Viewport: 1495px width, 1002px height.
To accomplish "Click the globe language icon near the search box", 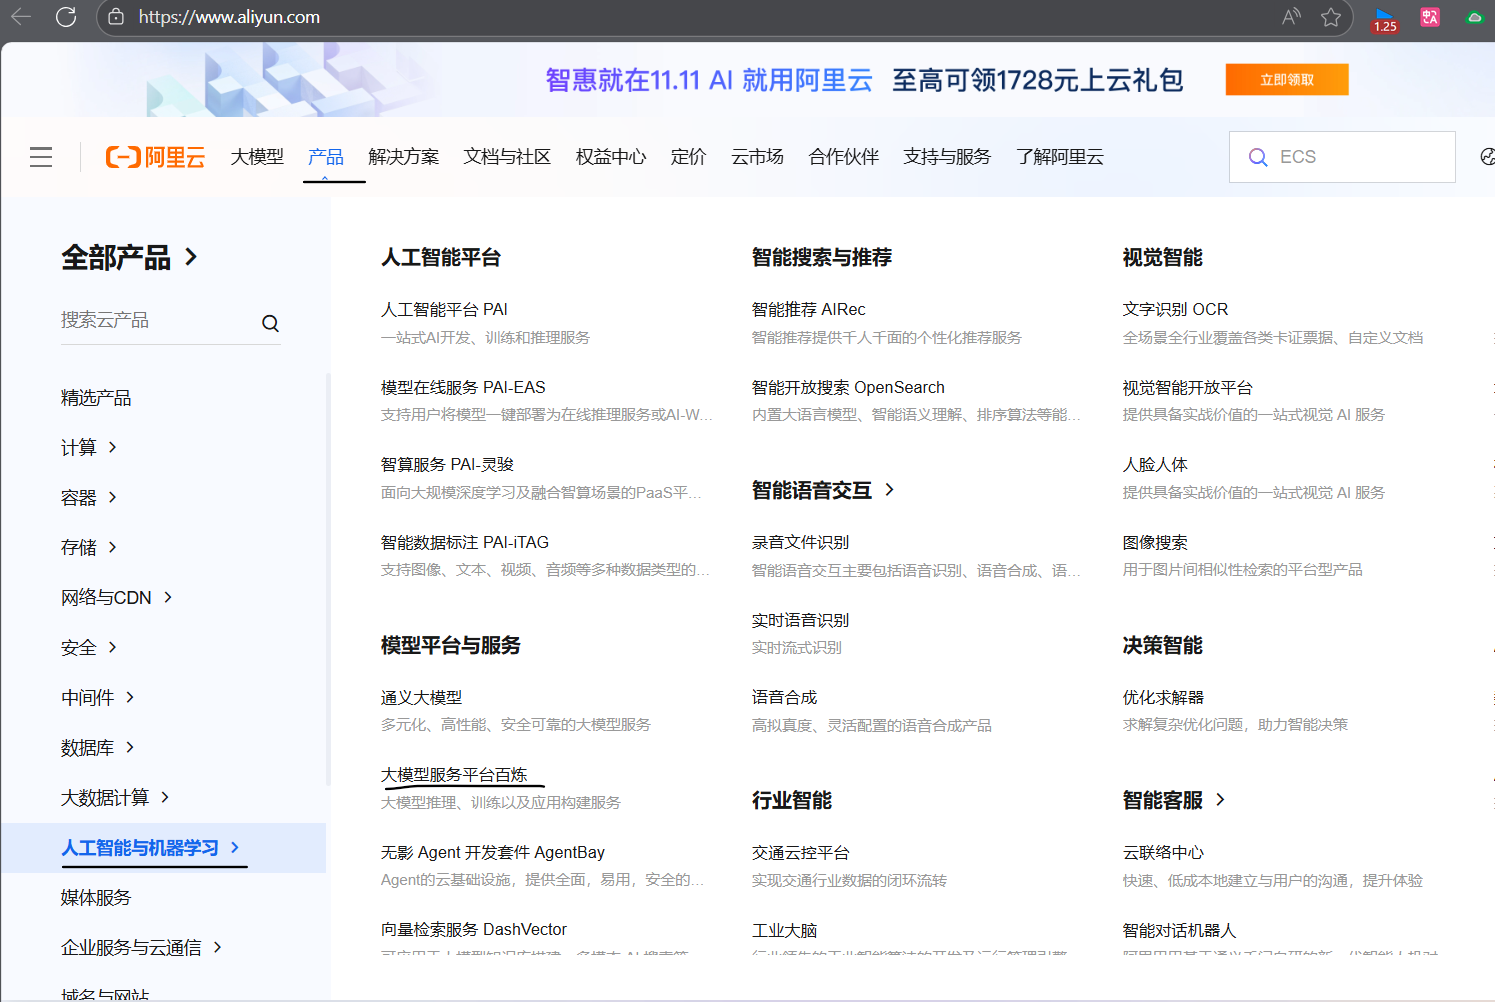I will click(x=1488, y=156).
